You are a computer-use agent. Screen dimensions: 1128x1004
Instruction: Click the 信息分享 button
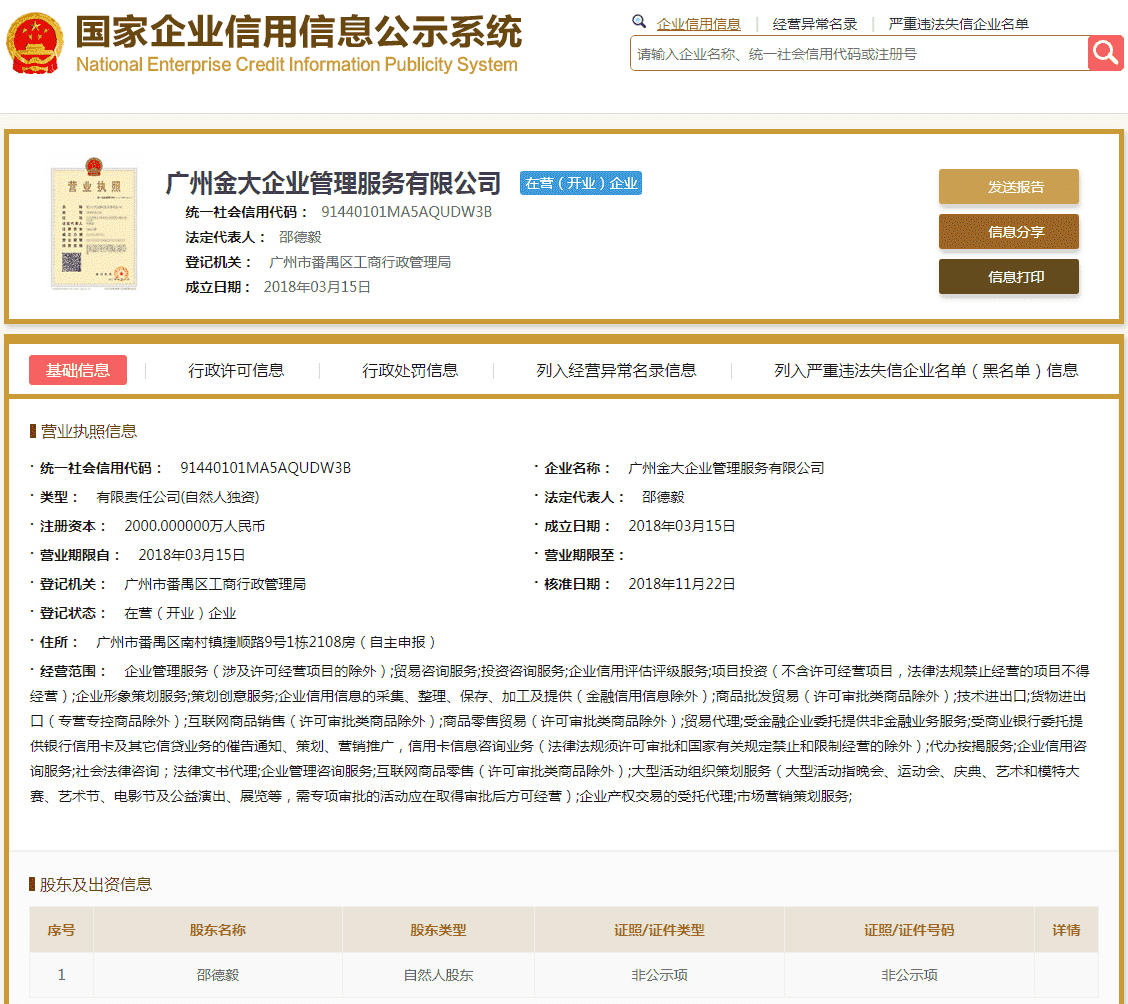click(x=1009, y=232)
